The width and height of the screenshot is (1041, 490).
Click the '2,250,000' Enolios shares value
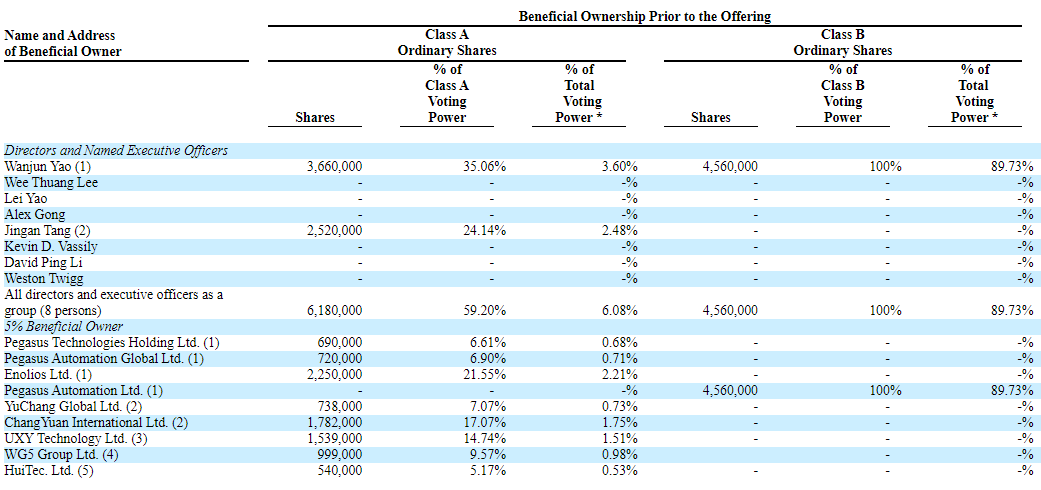pyautogui.click(x=335, y=374)
